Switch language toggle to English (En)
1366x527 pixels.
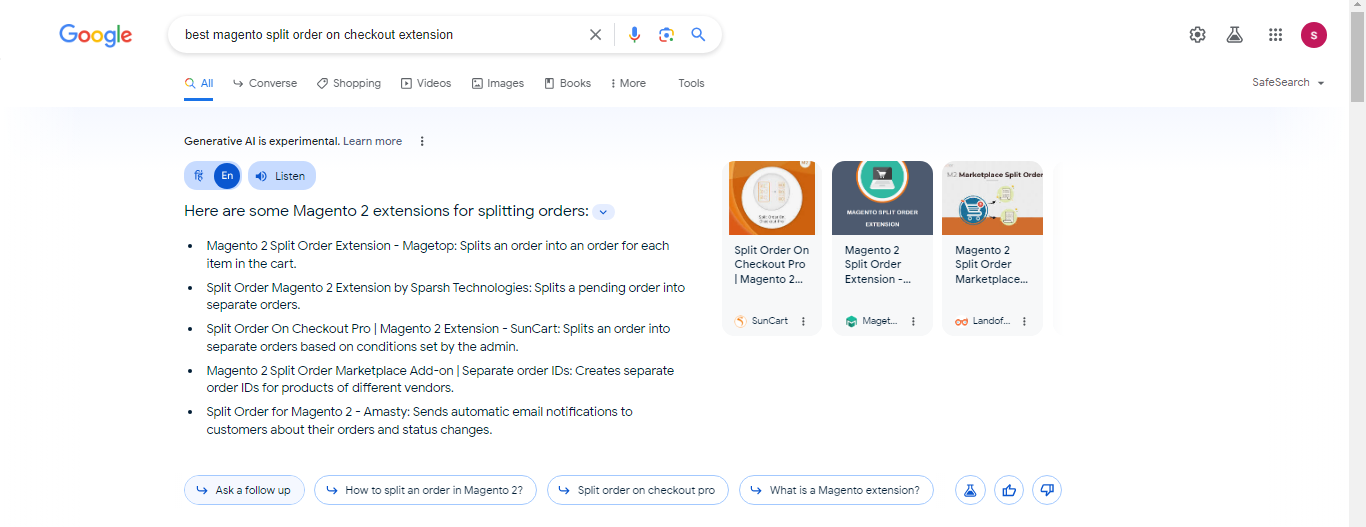click(x=227, y=176)
